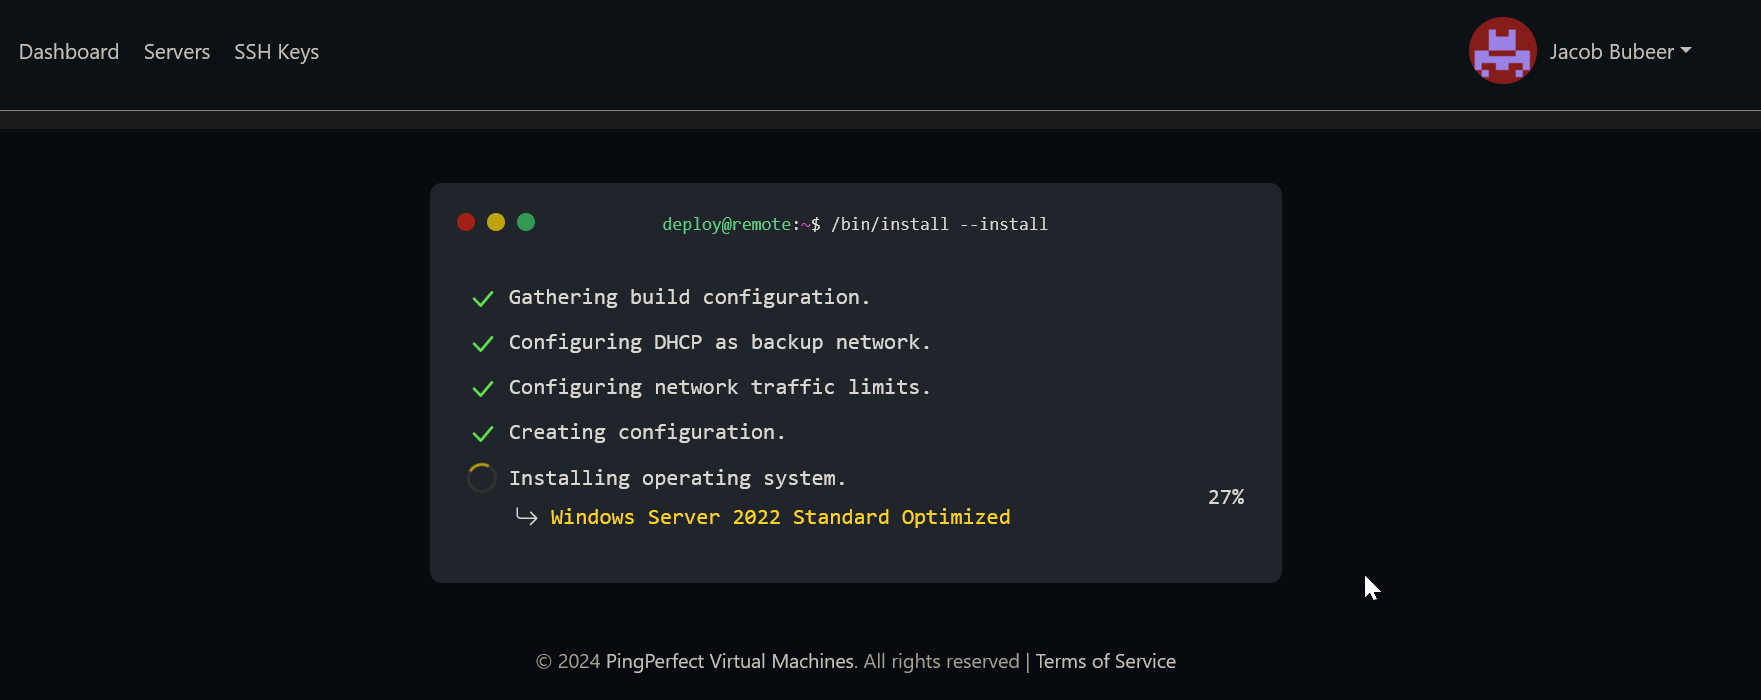The width and height of the screenshot is (1761, 700).
Task: Open the Terms of Service link
Action: coord(1105,662)
